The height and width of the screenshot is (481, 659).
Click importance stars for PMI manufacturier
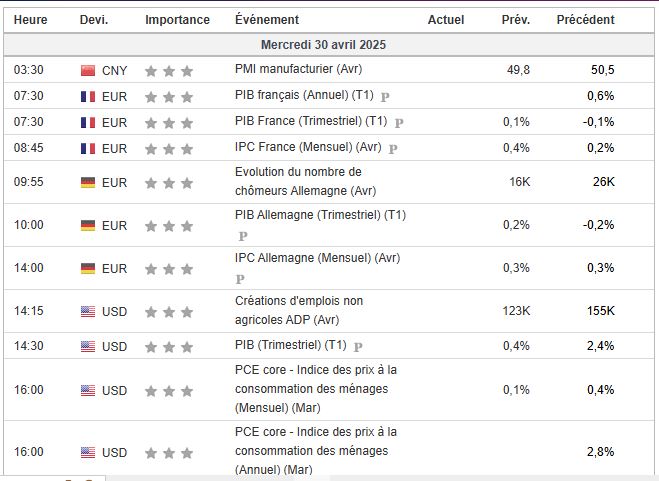[x=168, y=71]
